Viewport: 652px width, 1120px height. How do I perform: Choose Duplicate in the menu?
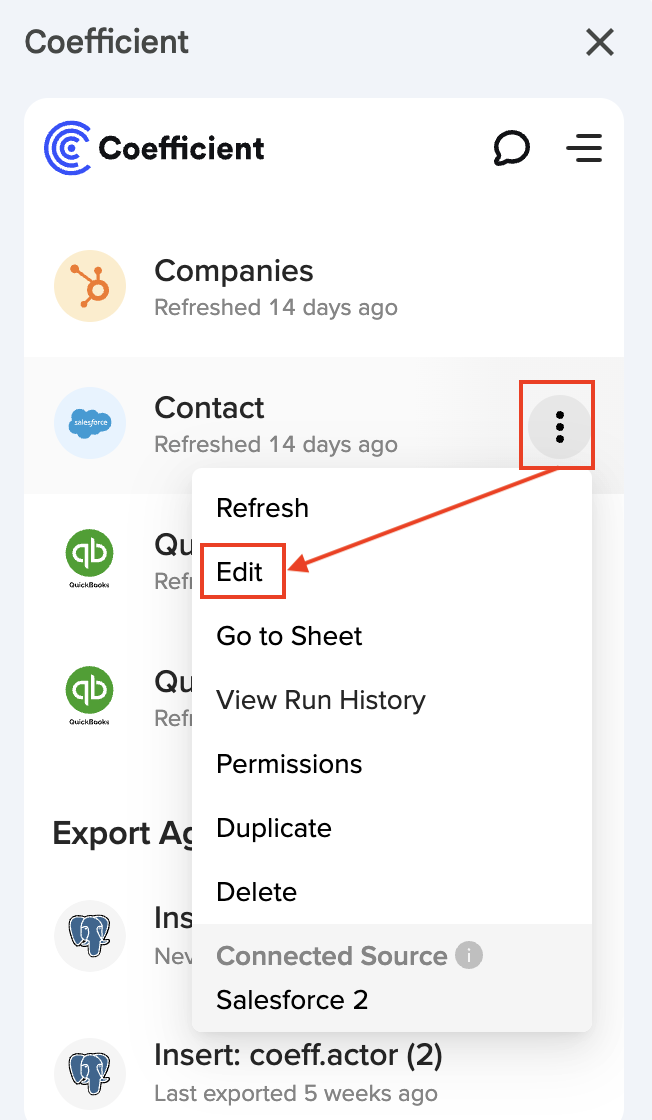tap(273, 828)
